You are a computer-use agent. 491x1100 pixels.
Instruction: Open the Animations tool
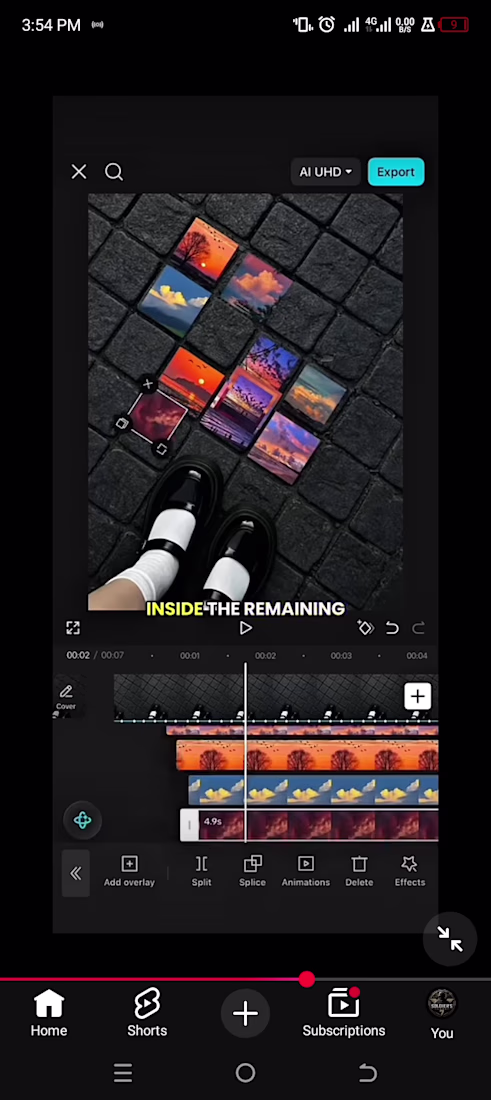click(306, 871)
